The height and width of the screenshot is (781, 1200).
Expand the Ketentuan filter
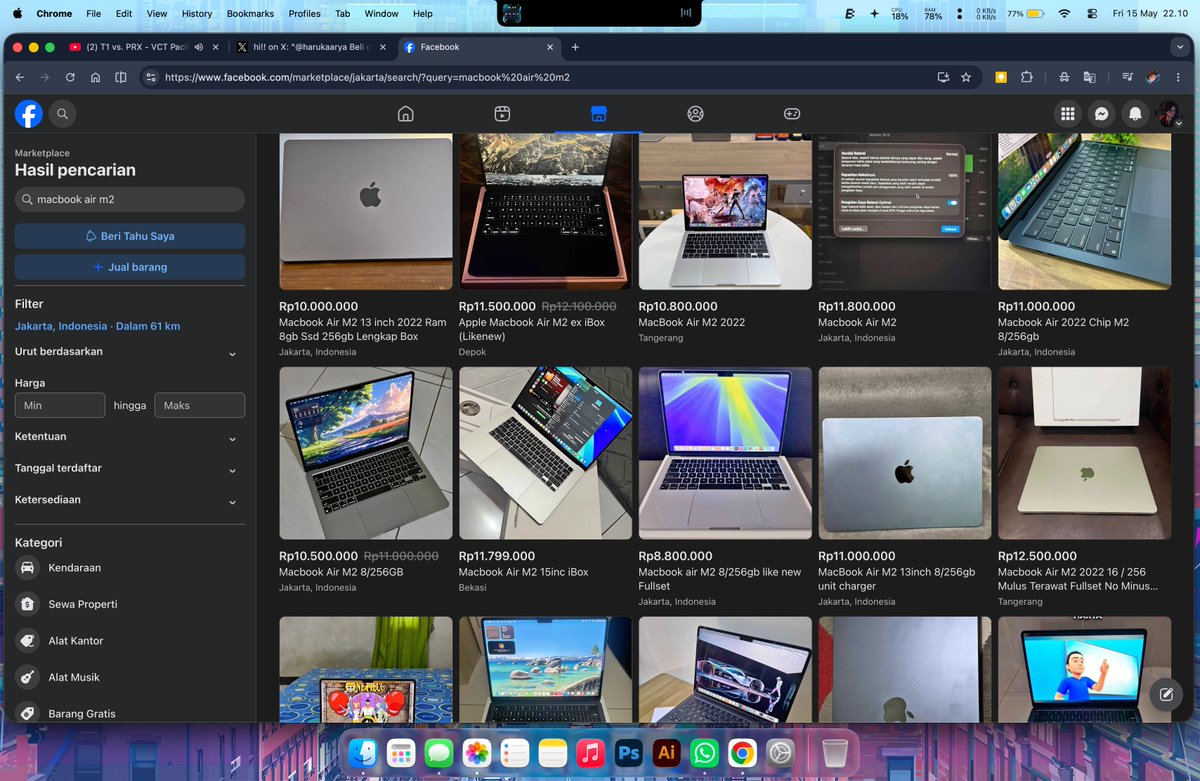(x=130, y=437)
